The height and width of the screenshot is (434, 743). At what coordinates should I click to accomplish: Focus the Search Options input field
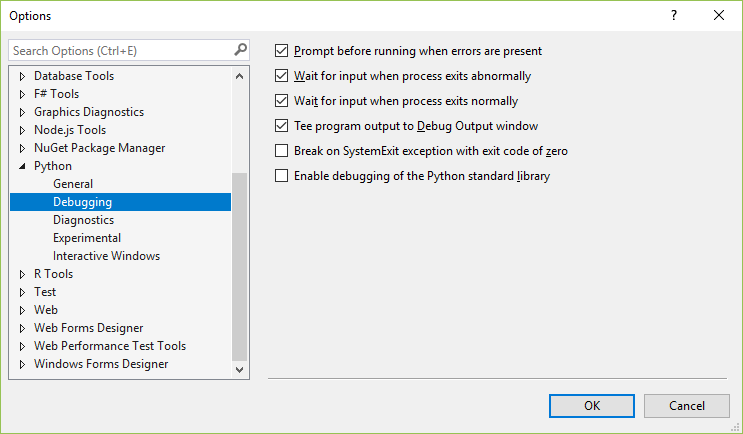(120, 50)
